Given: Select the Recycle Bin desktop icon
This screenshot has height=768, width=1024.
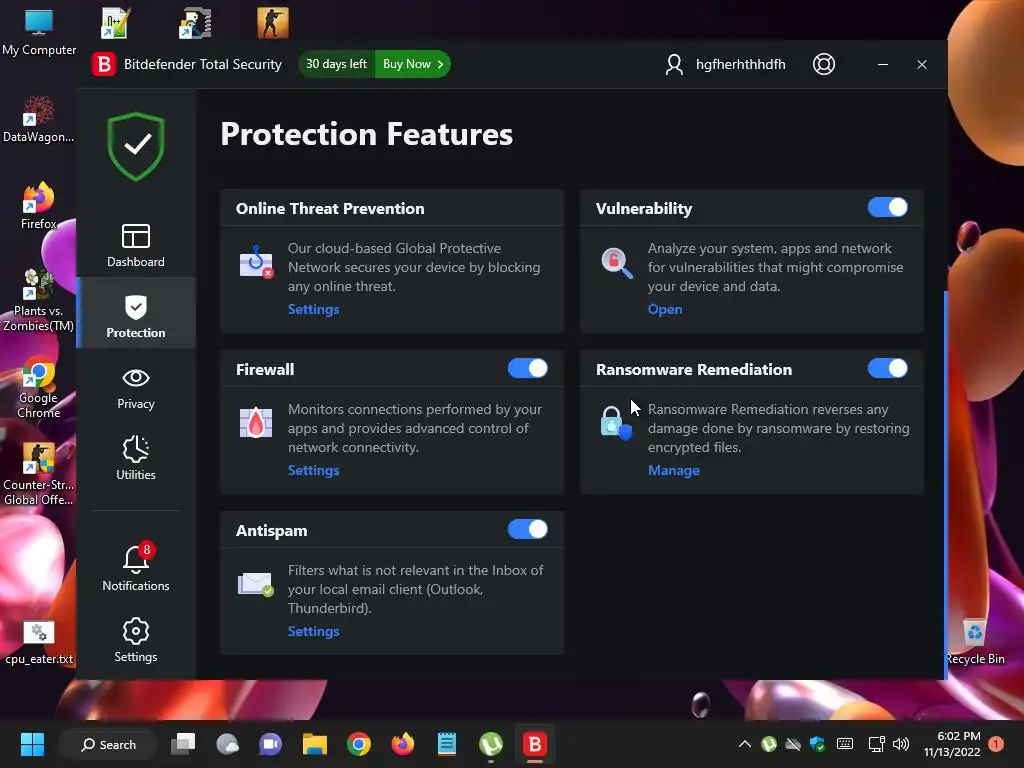Looking at the screenshot, I should click(x=975, y=641).
